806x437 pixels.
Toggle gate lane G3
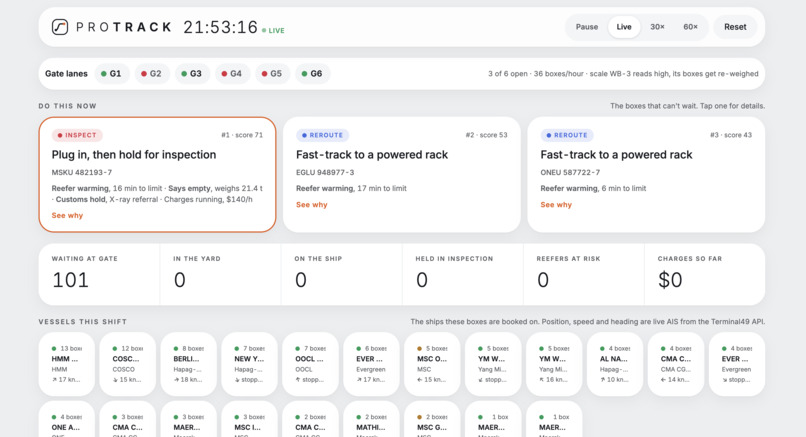(x=191, y=74)
